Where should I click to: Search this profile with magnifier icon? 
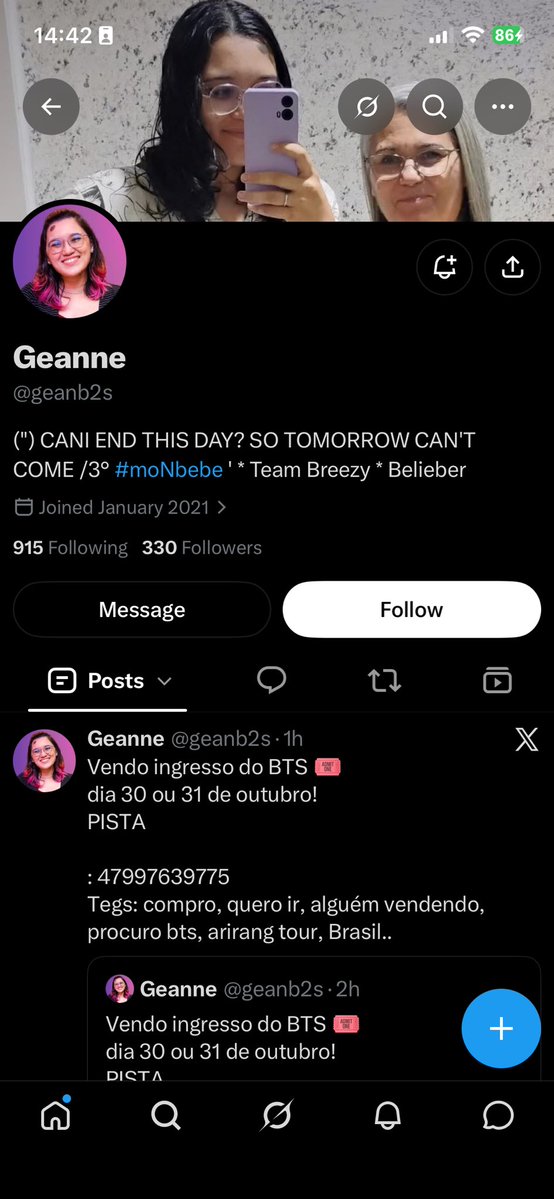click(435, 106)
